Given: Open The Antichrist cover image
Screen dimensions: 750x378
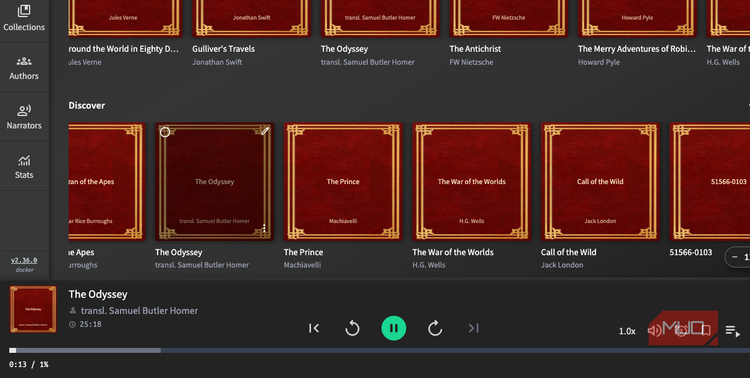Looking at the screenshot, I should [508, 18].
